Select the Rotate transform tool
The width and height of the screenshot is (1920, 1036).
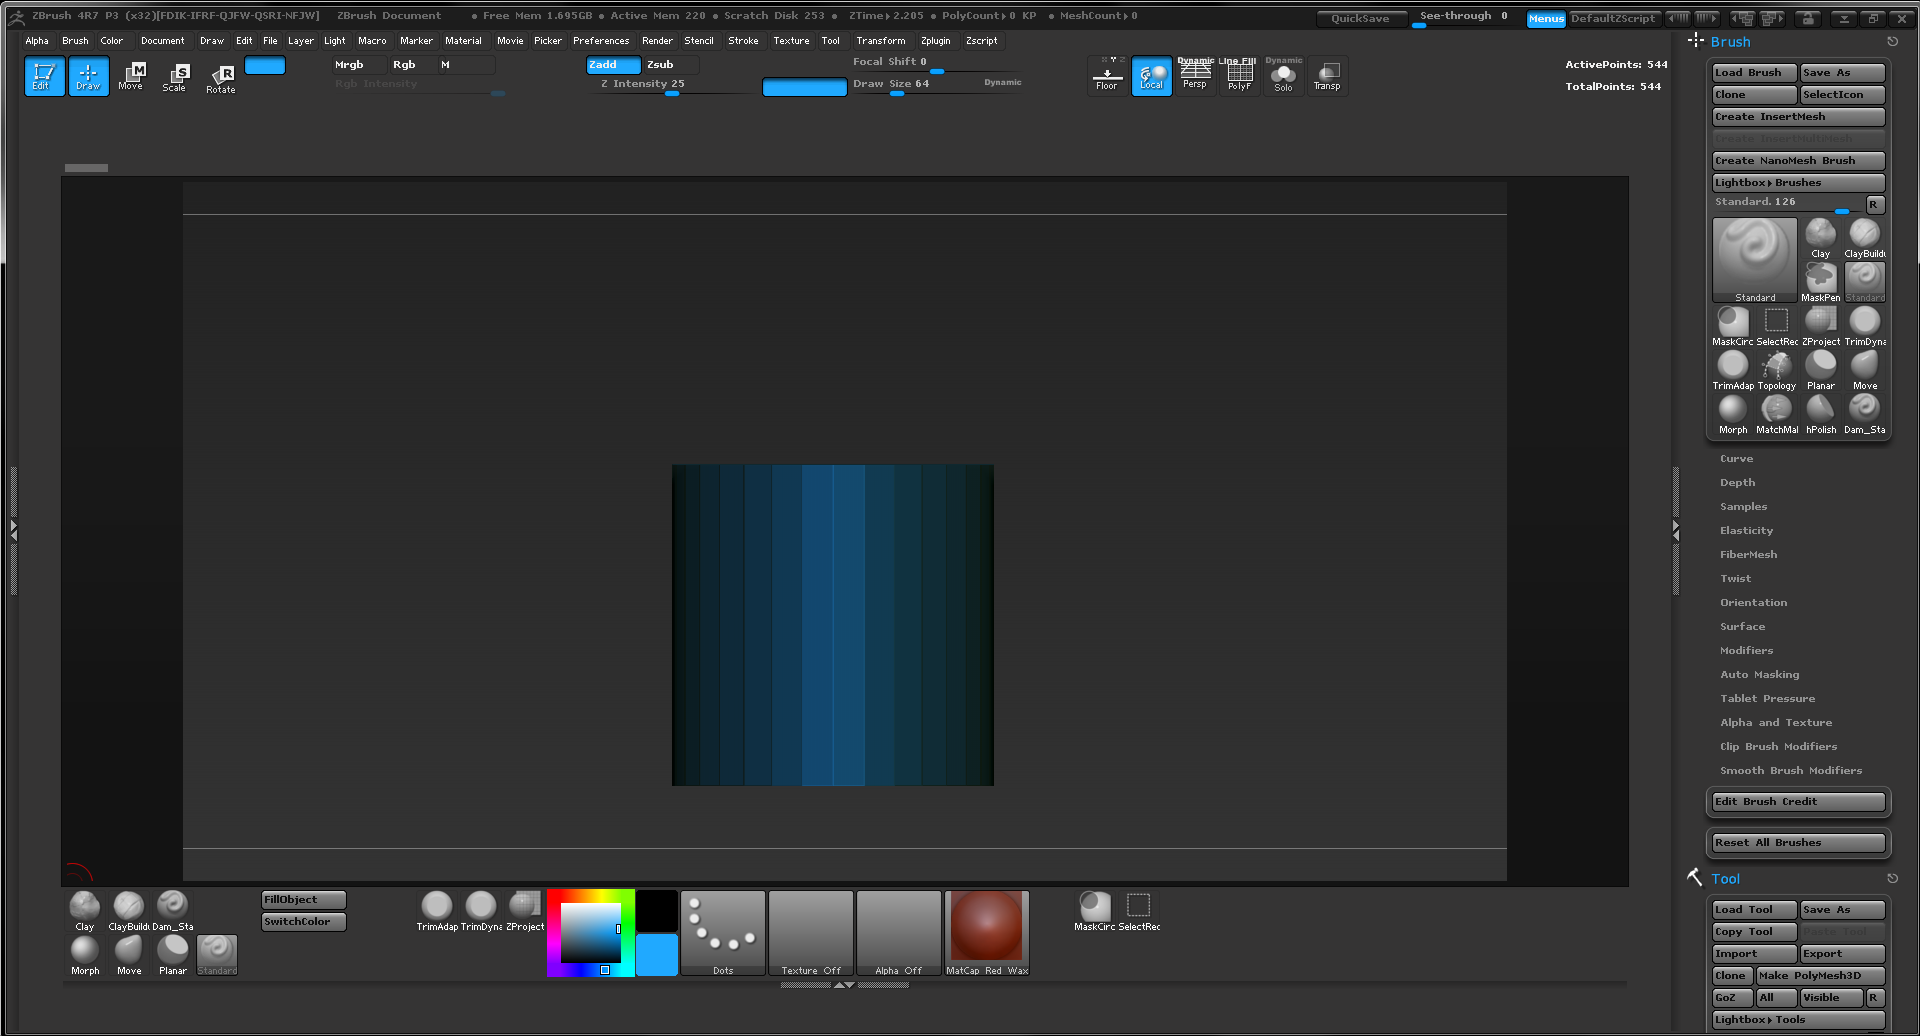221,77
